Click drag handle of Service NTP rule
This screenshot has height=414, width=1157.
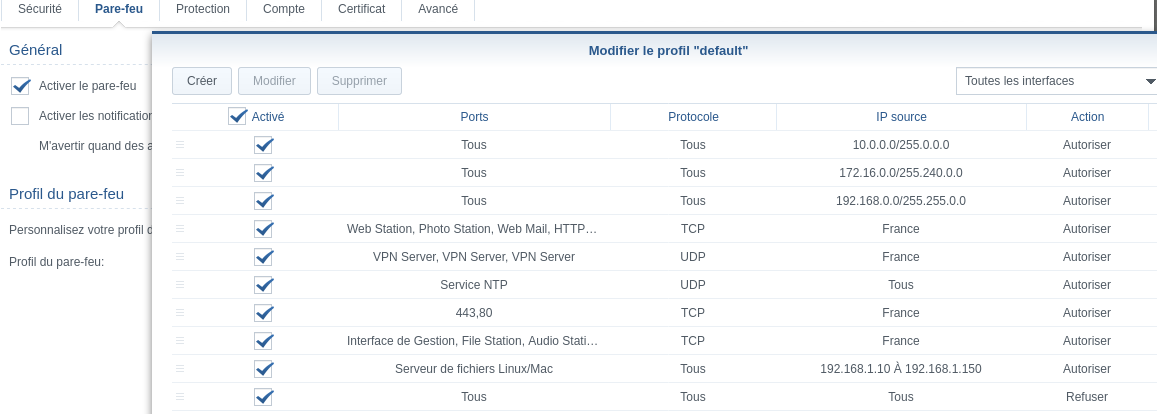tap(180, 285)
